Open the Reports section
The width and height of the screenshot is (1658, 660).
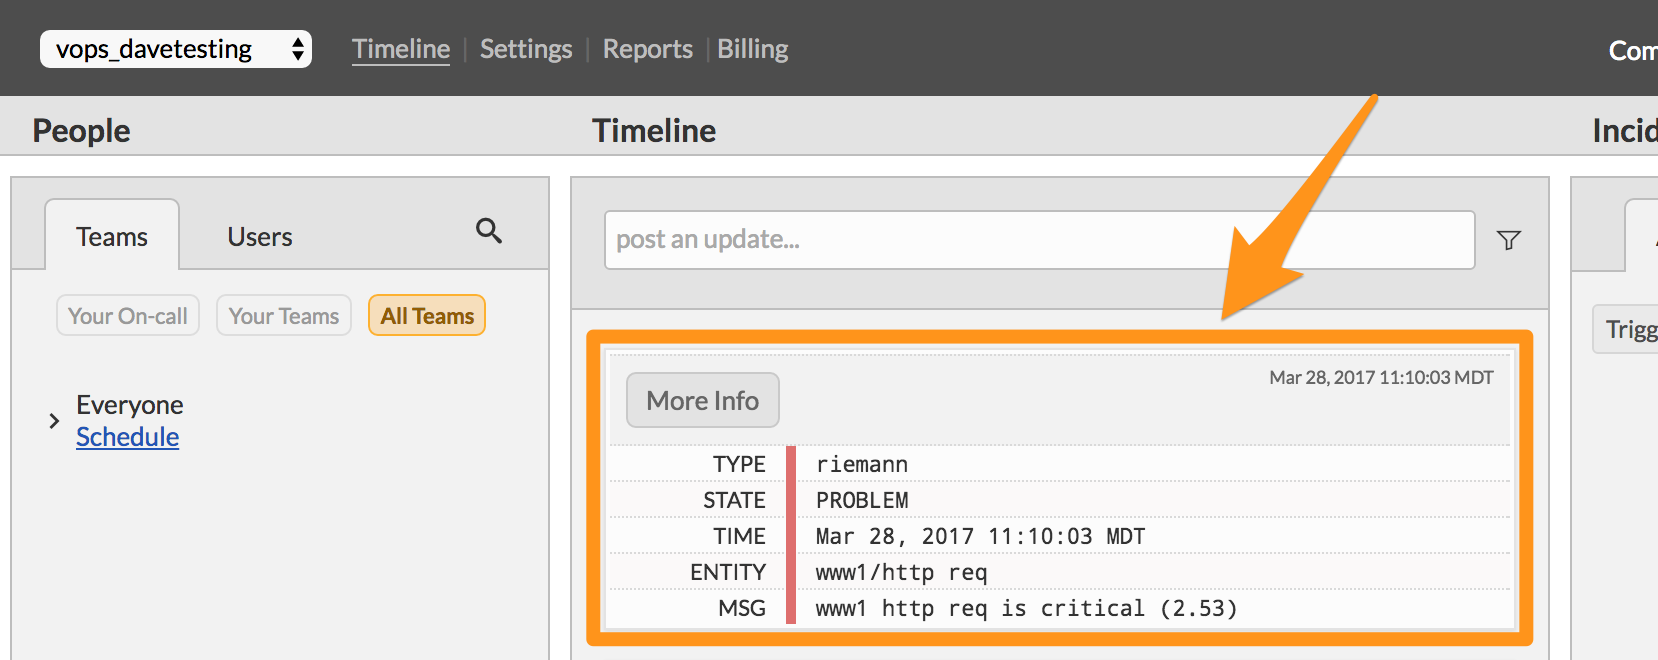(x=647, y=48)
